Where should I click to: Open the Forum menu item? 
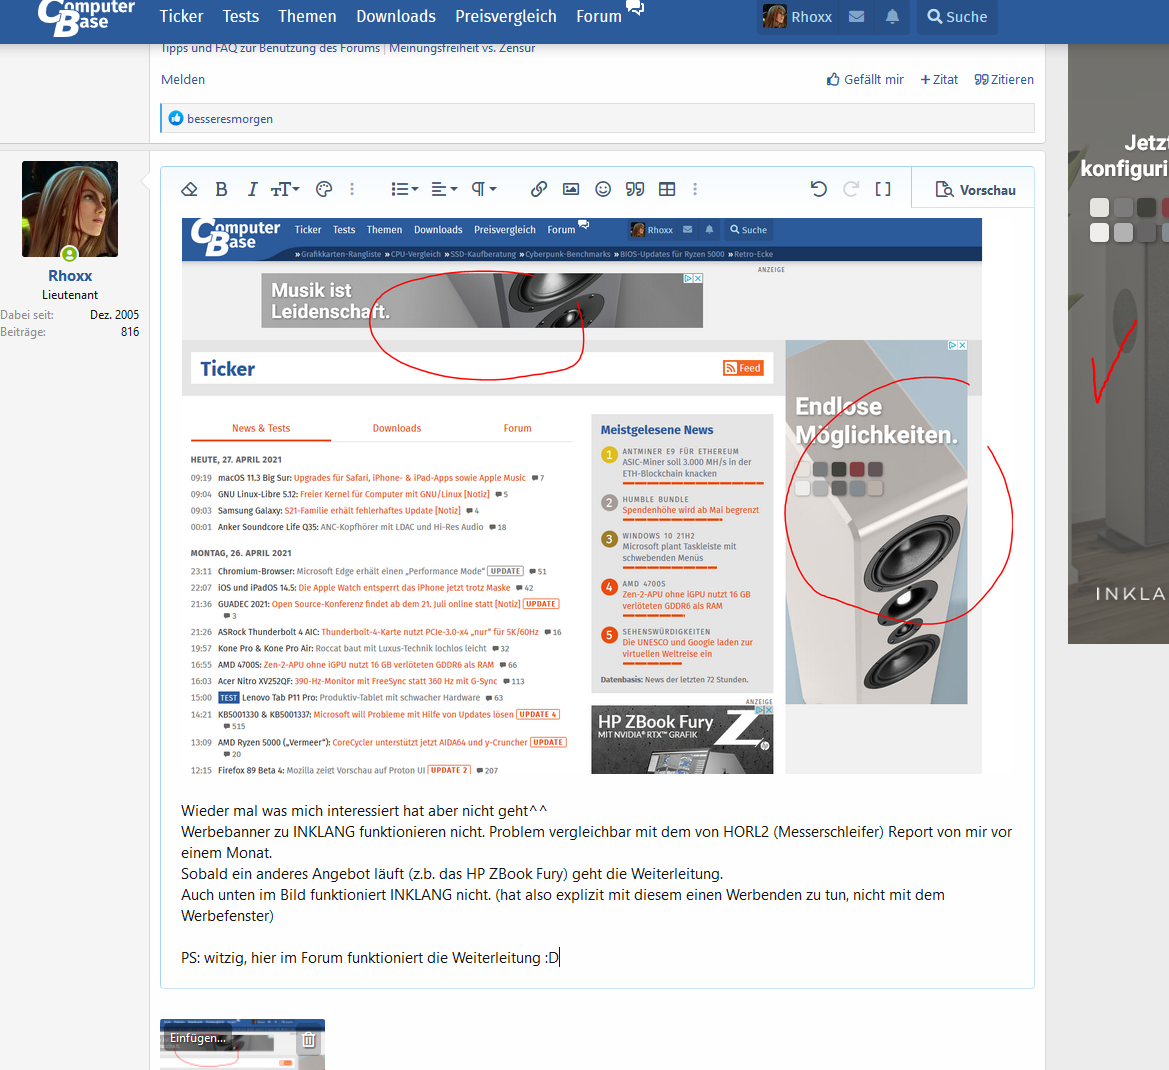[599, 16]
